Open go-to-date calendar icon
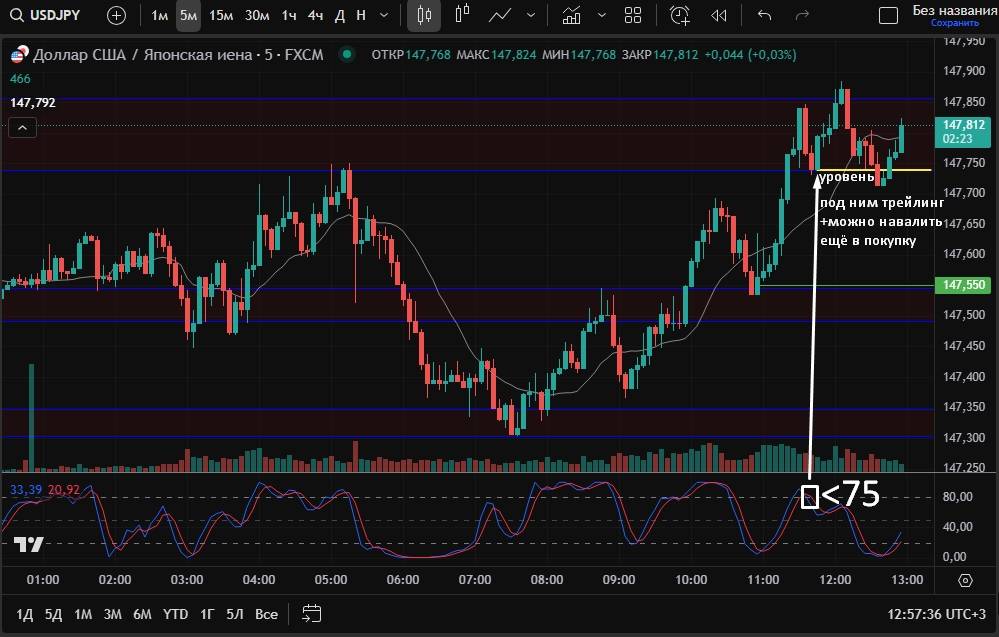The width and height of the screenshot is (999, 637). point(312,613)
